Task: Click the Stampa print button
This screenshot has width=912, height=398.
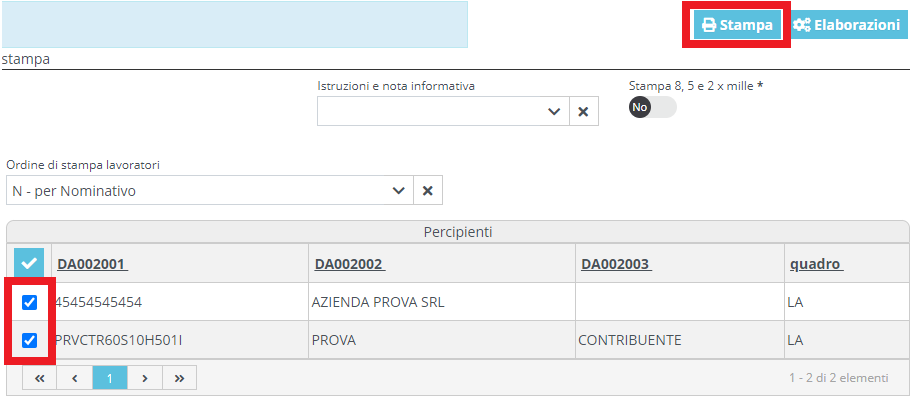Action: pyautogui.click(x=736, y=25)
